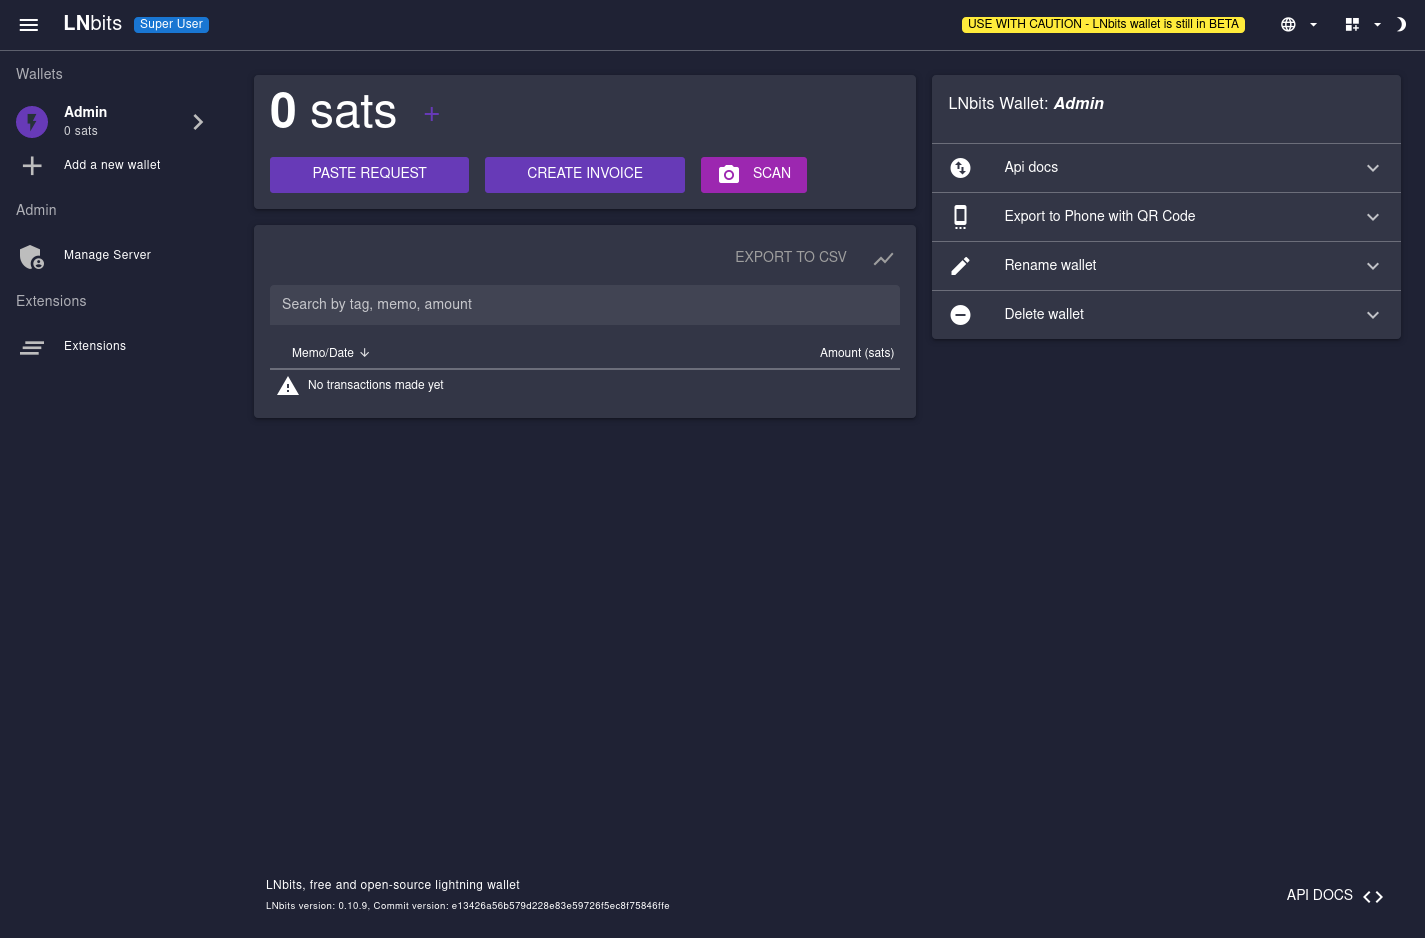The height and width of the screenshot is (938, 1425).
Task: Expand the Delete wallet section
Action: 1166,315
